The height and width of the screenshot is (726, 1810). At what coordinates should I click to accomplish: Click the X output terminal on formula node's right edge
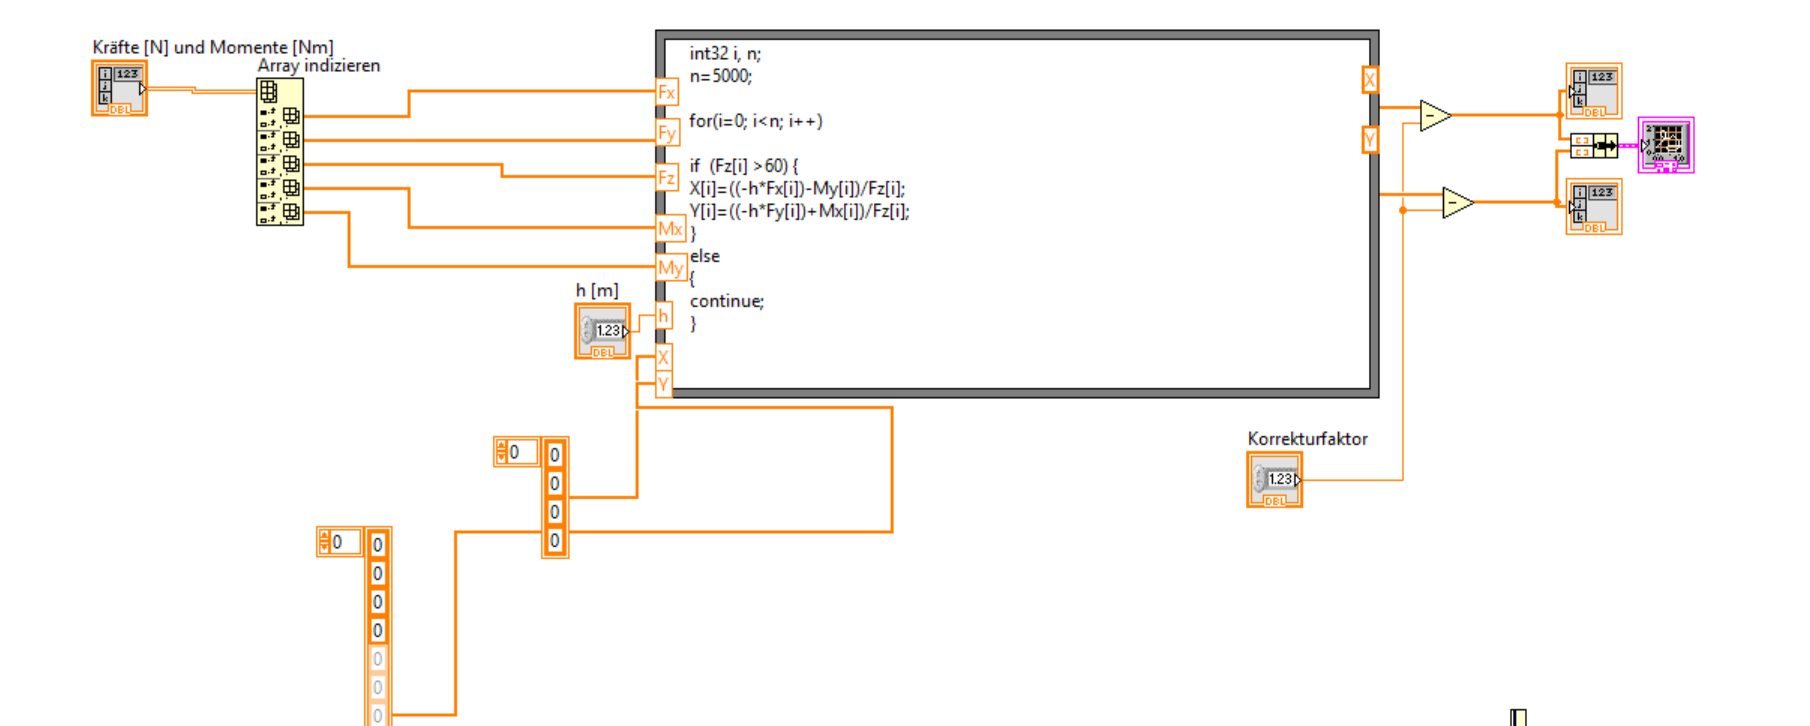point(1370,80)
